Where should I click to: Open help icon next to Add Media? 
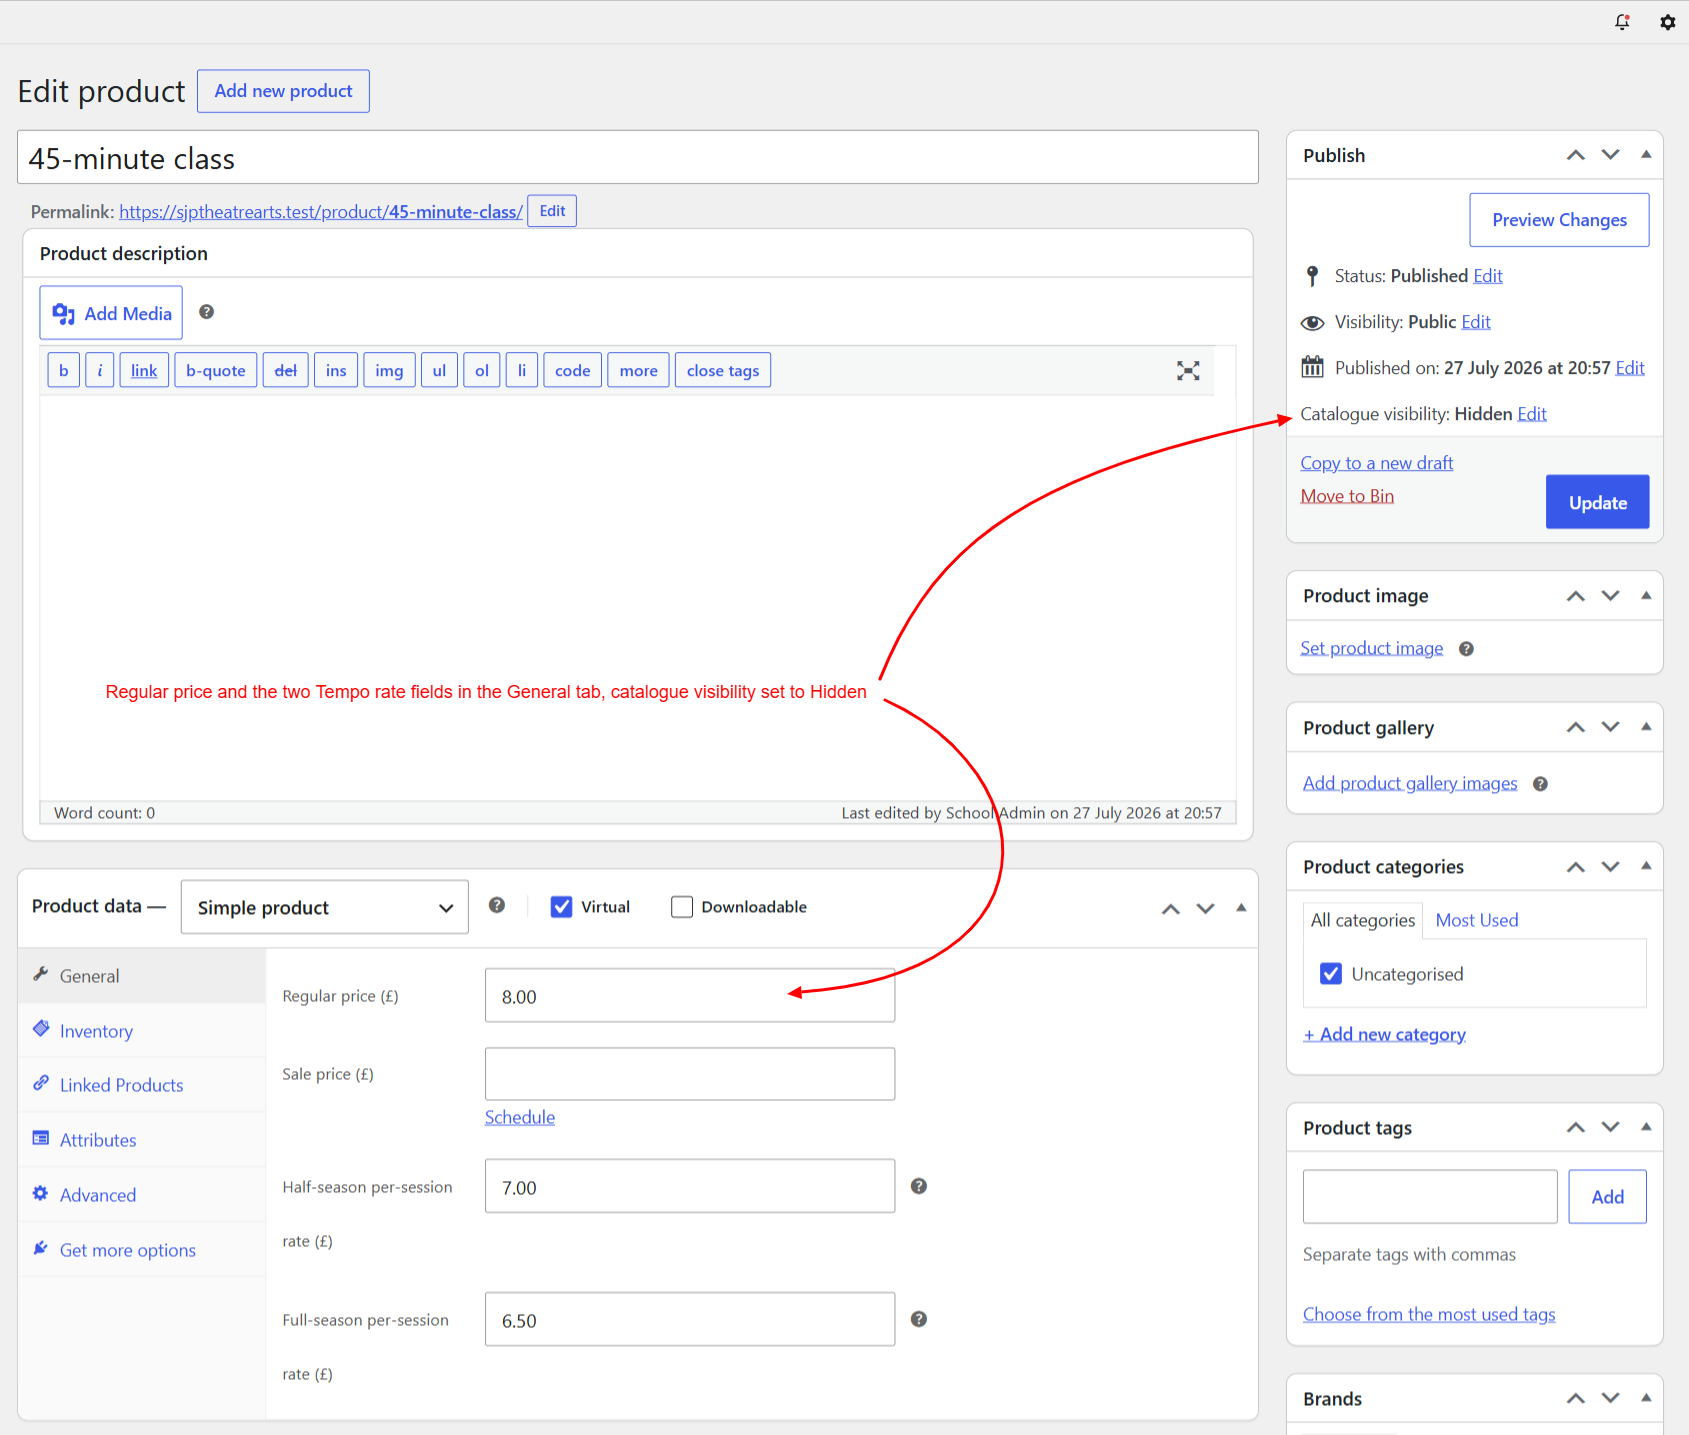pyautogui.click(x=206, y=312)
